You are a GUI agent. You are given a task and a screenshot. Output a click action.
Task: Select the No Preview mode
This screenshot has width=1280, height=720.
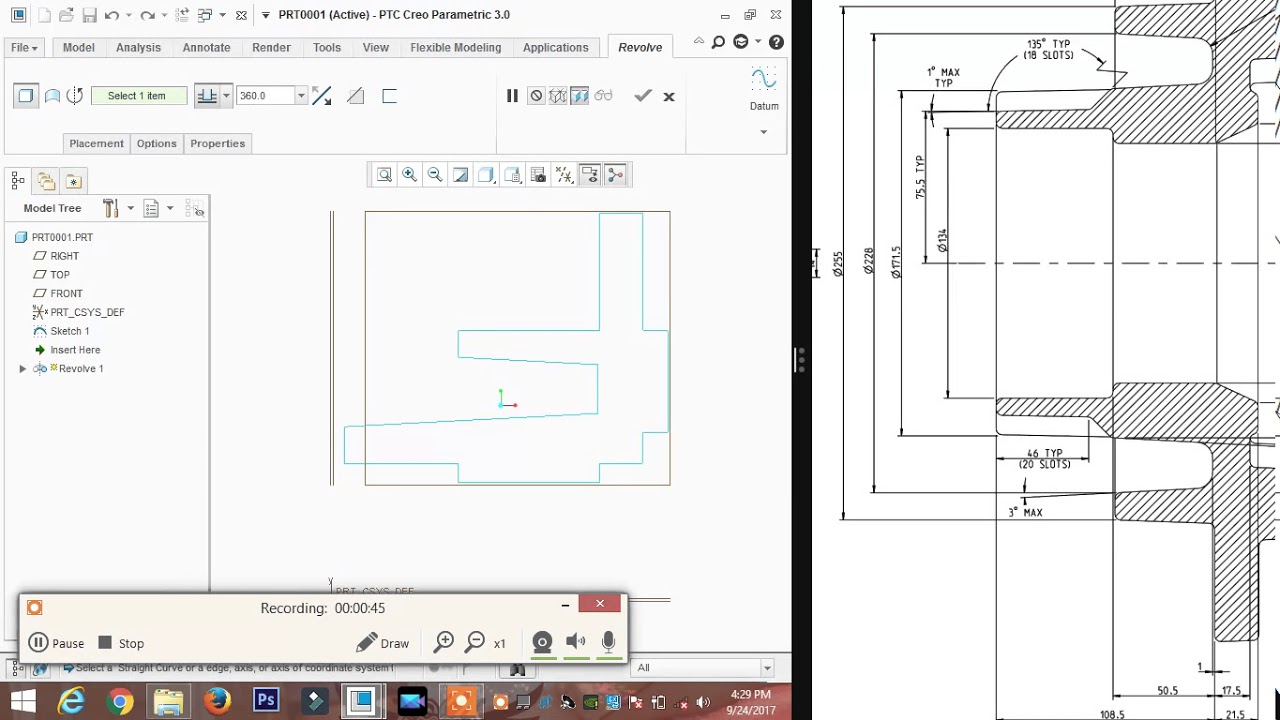click(x=536, y=96)
